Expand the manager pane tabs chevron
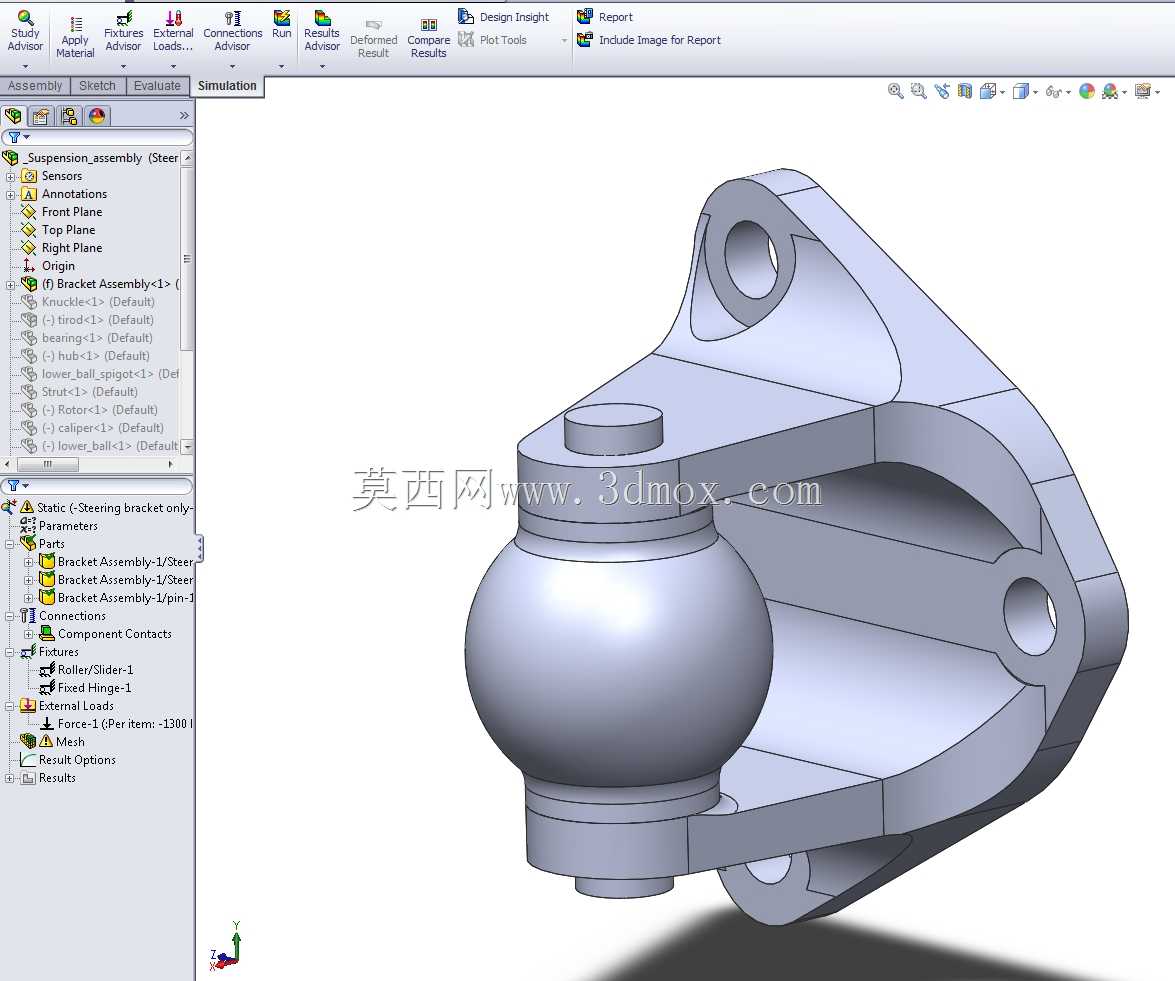Viewport: 1175px width, 981px height. 184,115
